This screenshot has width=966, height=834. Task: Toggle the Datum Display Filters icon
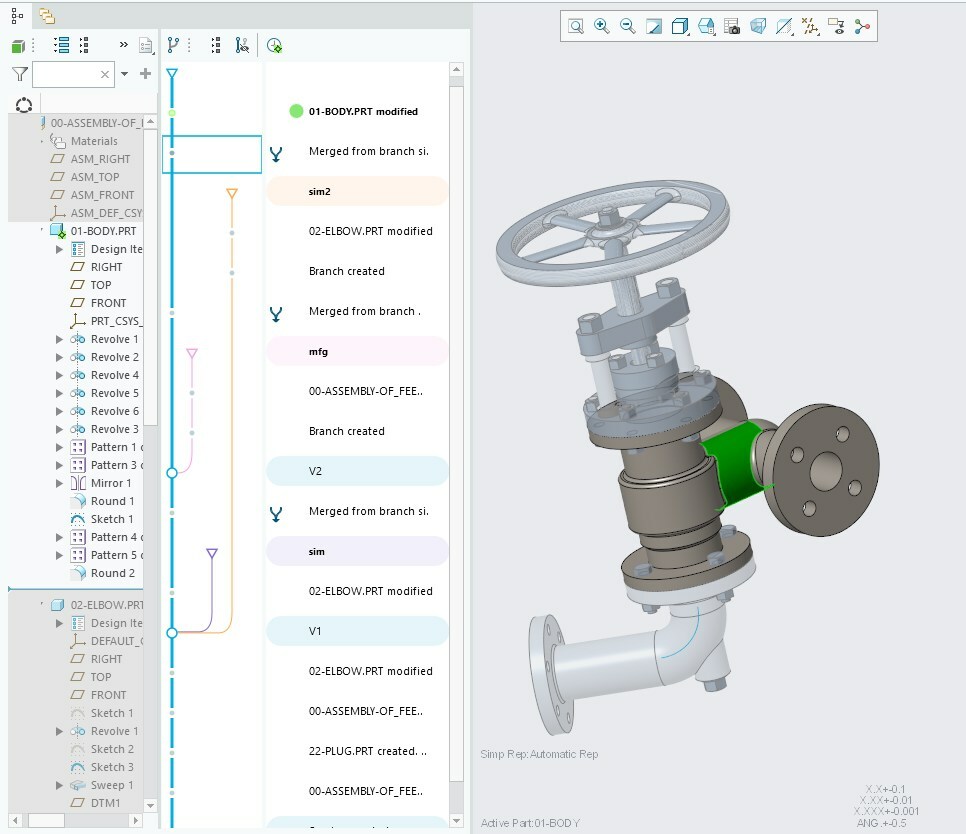(x=810, y=27)
